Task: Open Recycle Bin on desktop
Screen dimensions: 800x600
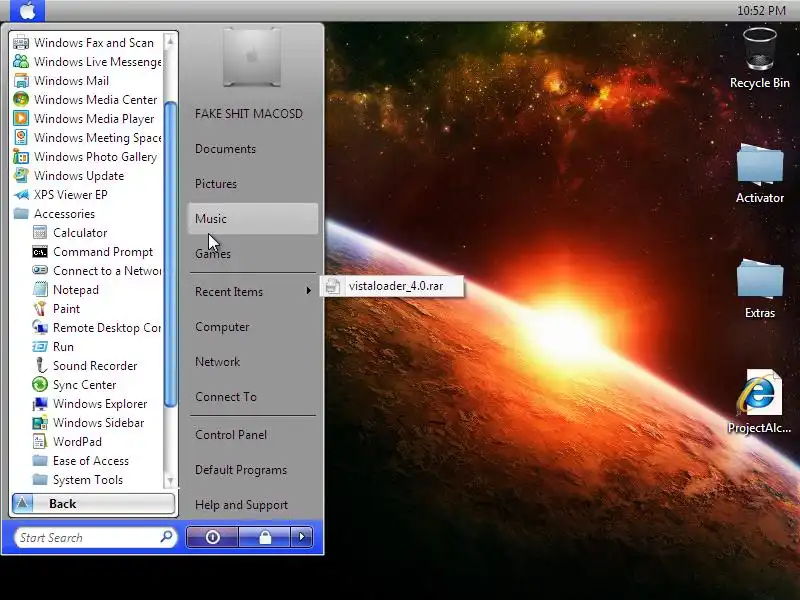Action: click(x=760, y=58)
